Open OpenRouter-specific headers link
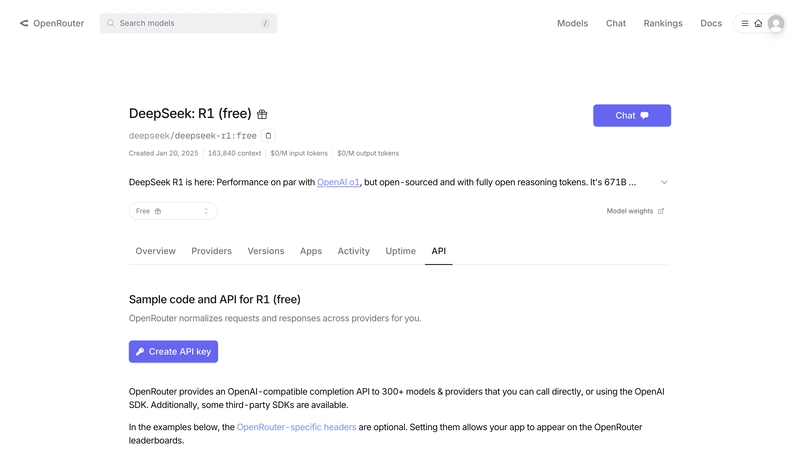 pos(296,427)
